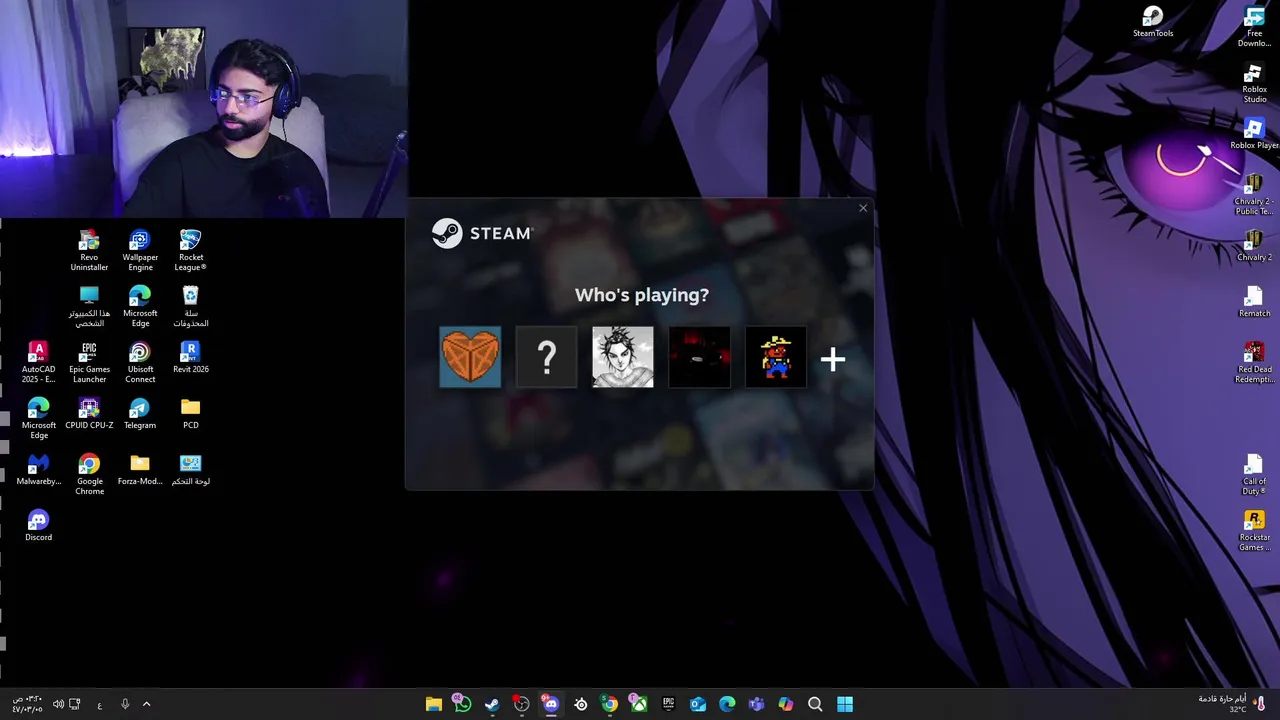Open Copilot from the taskbar
1280x720 pixels.
786,704
